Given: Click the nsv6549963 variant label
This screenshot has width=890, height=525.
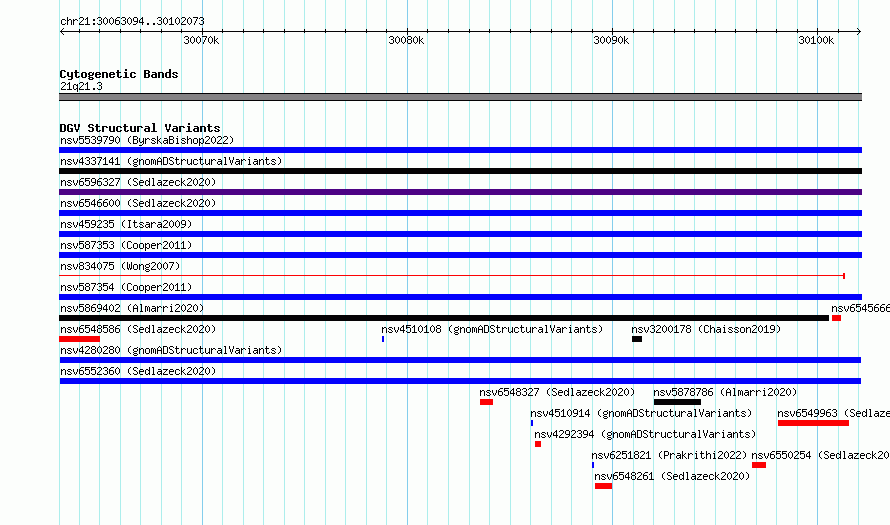Looking at the screenshot, I should click(833, 413).
